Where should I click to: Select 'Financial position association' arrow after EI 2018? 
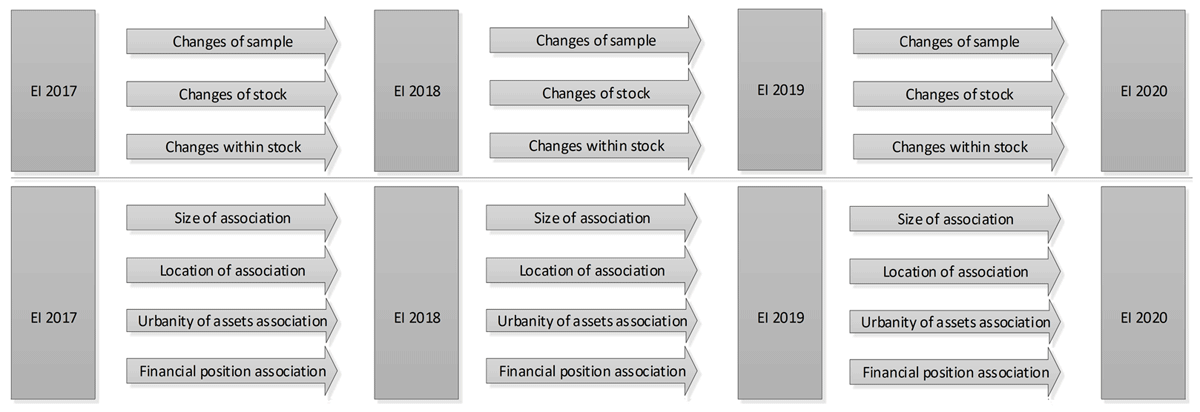tap(592, 372)
